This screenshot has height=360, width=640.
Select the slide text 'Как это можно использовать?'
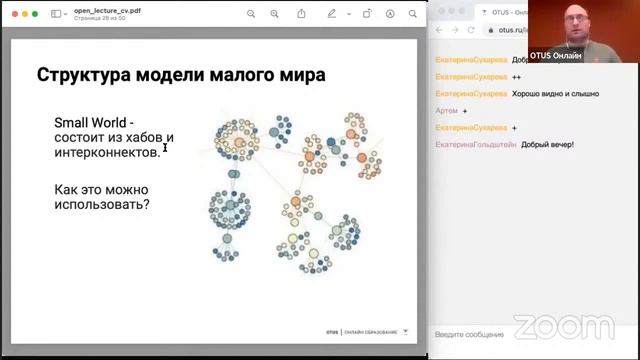pos(102,197)
